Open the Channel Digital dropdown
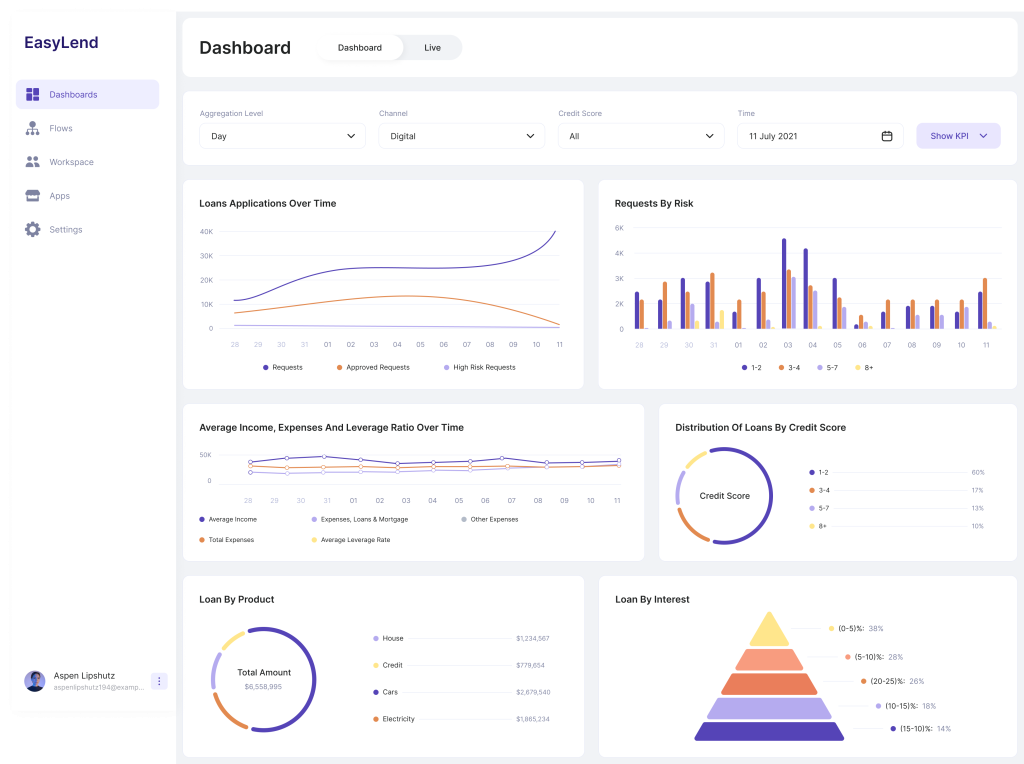1024x764 pixels. (461, 136)
